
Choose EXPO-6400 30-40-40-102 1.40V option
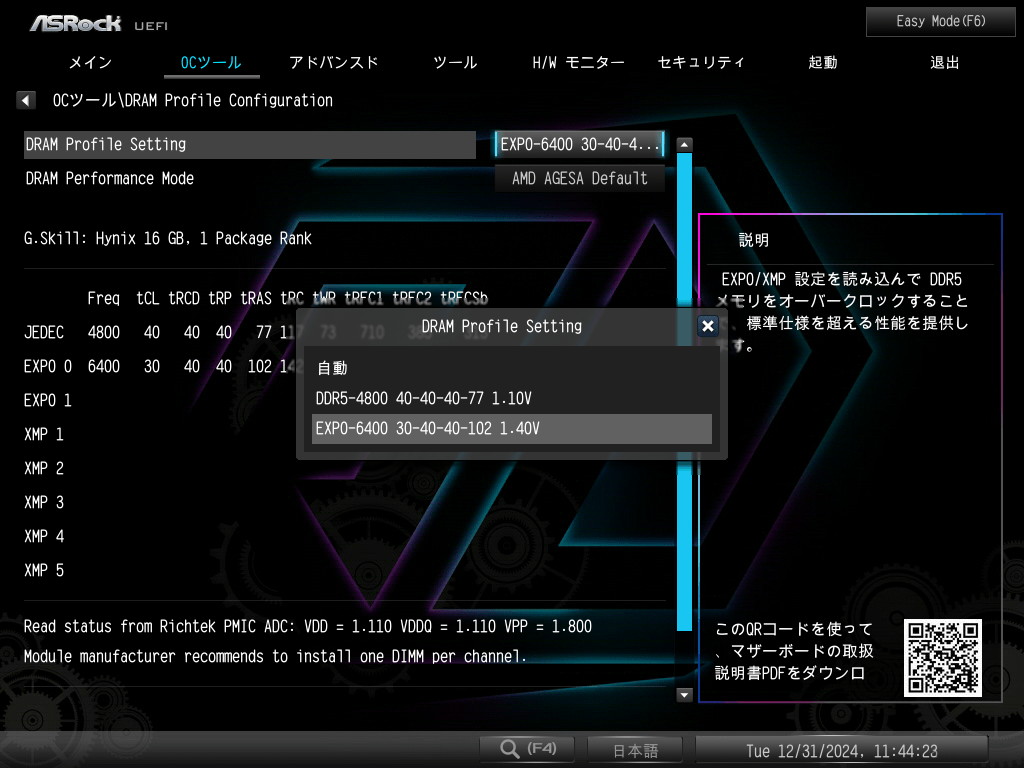pyautogui.click(x=512, y=429)
